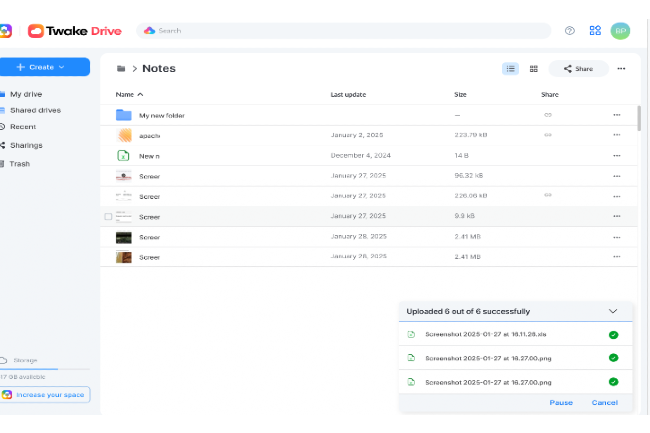The width and height of the screenshot is (650, 433).
Task: Collapse the upload status panel chevron
Action: tap(613, 311)
